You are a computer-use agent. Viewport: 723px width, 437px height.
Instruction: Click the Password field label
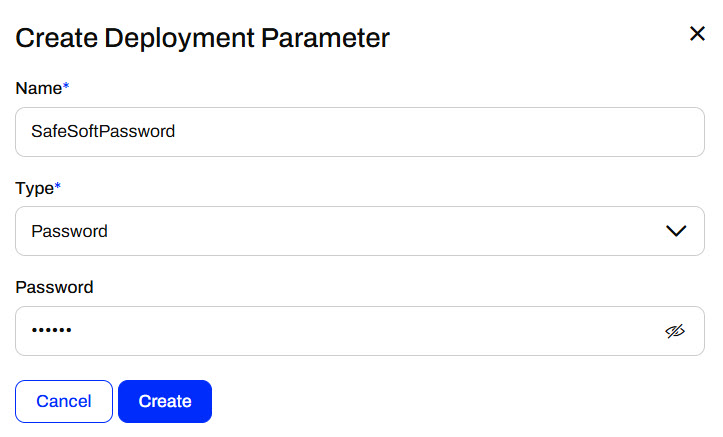pos(54,287)
